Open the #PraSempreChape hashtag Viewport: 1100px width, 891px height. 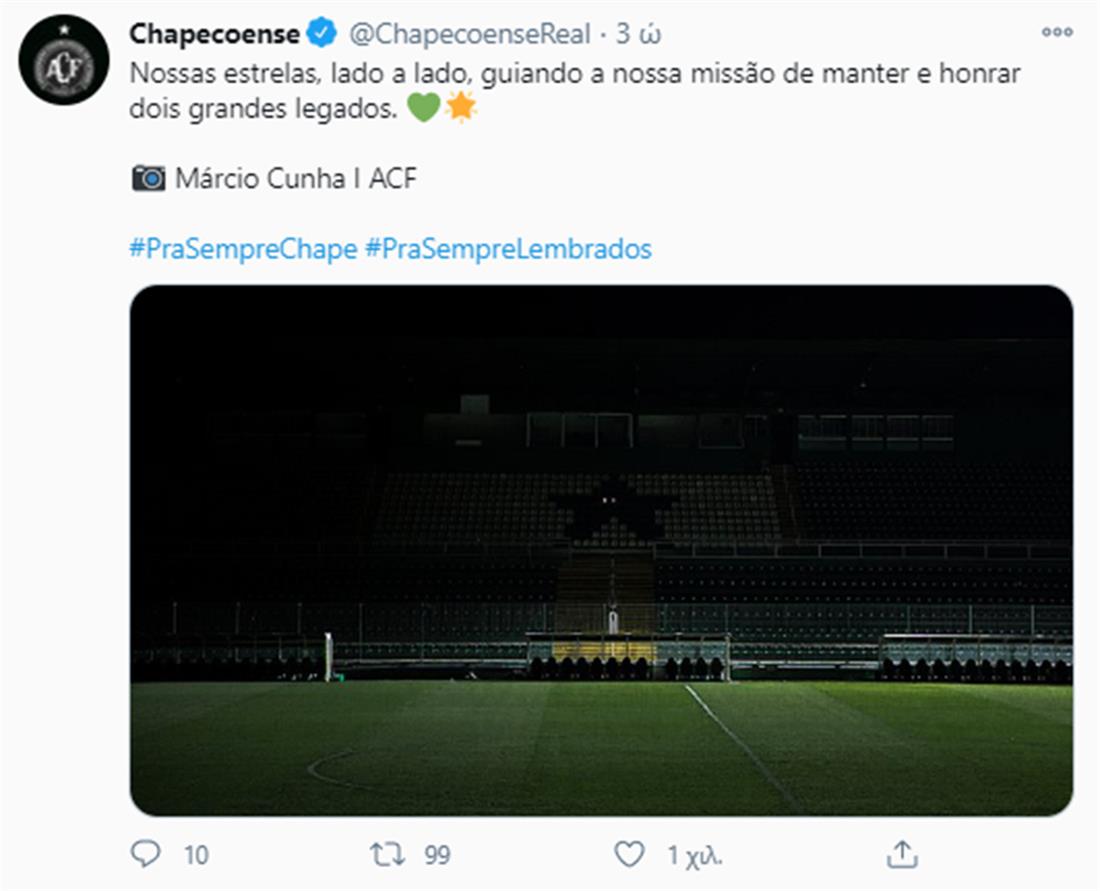click(x=243, y=248)
